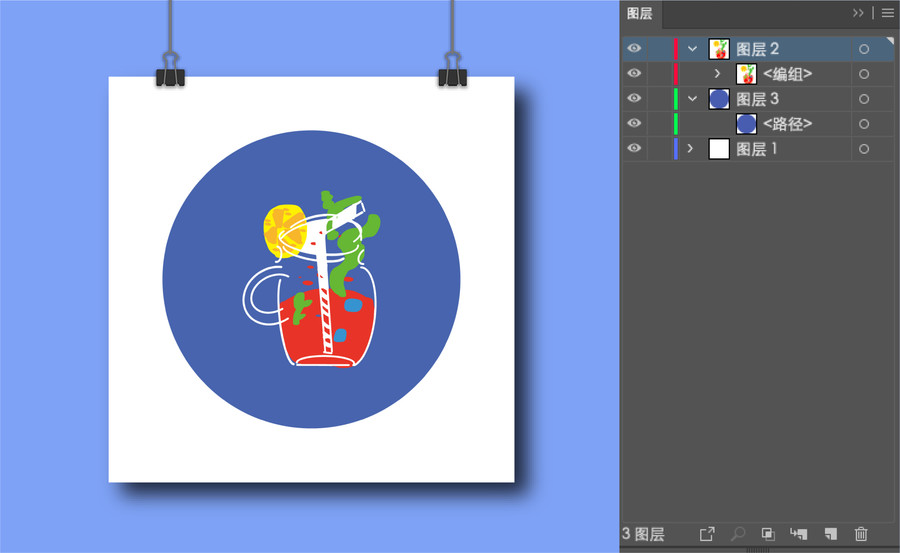900x553 pixels.
Task: Click the Collect for Export icon
Action: click(x=707, y=534)
